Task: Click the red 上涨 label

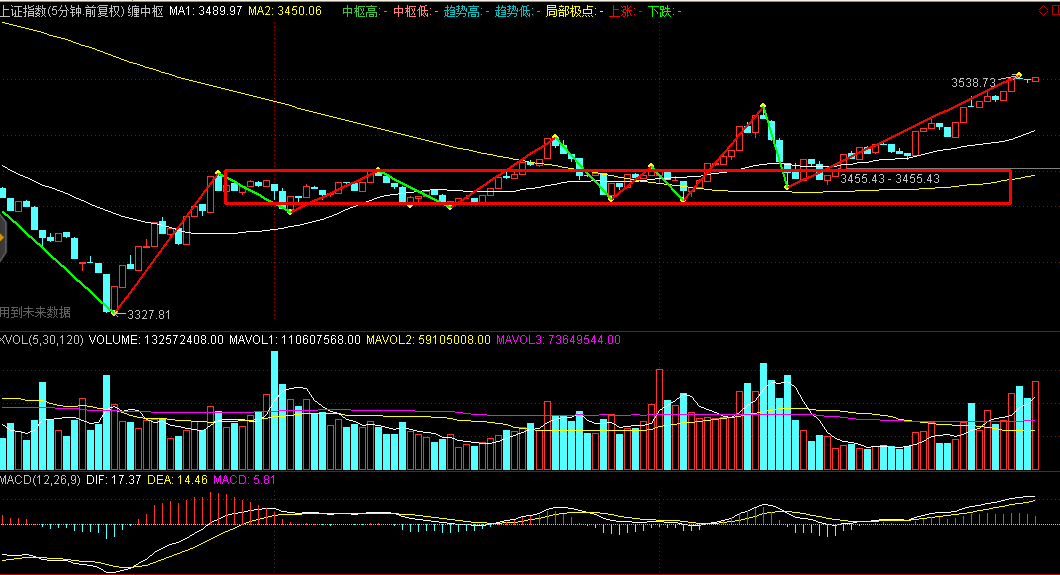Action: (625, 11)
